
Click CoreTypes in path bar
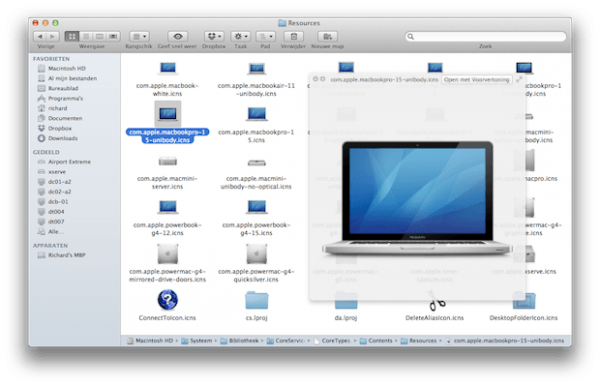(x=332, y=341)
